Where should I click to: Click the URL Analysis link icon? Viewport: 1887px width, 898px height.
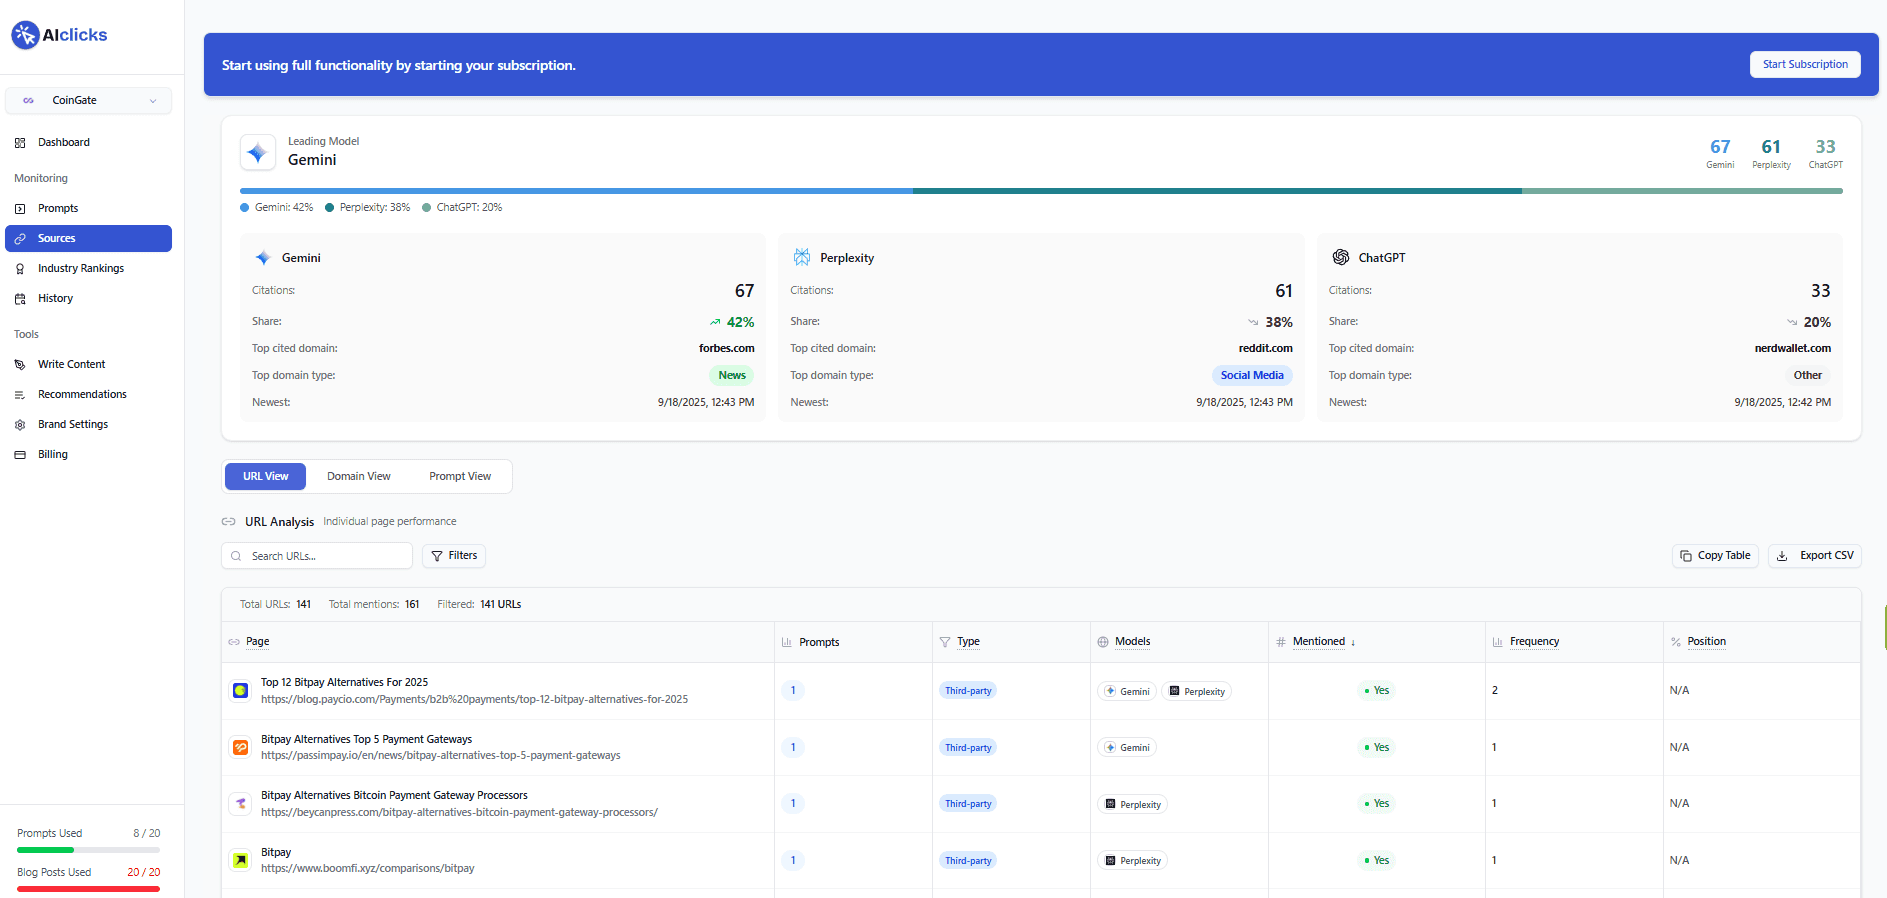point(229,522)
